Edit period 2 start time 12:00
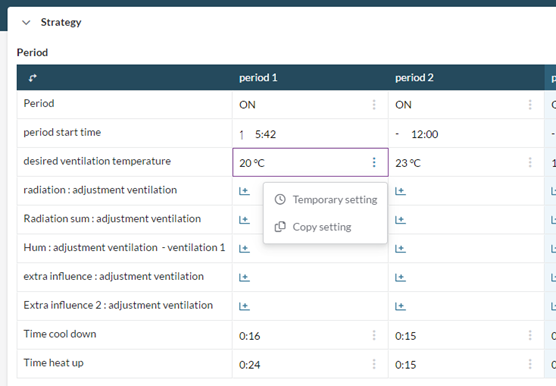 tap(424, 134)
